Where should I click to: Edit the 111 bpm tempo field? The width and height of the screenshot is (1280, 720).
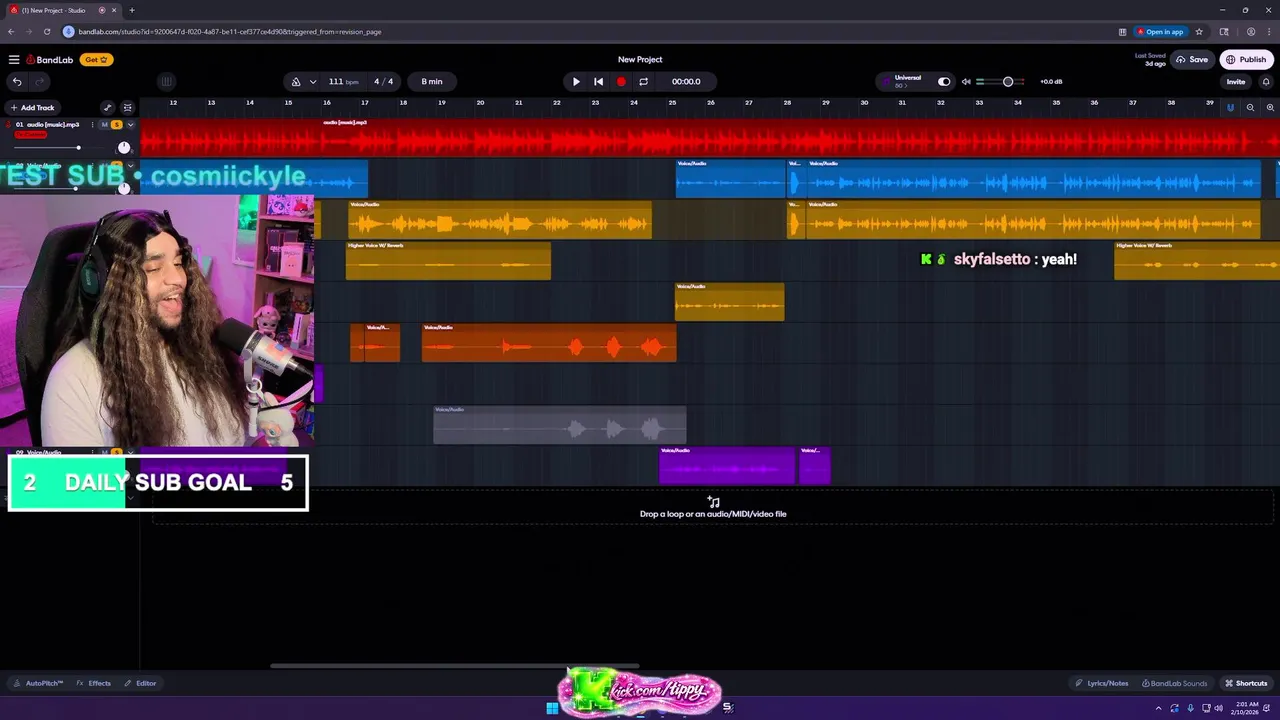[x=342, y=82]
